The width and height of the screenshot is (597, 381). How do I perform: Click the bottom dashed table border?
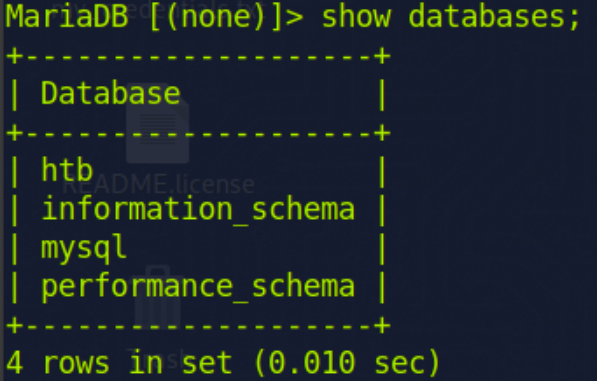point(198,326)
